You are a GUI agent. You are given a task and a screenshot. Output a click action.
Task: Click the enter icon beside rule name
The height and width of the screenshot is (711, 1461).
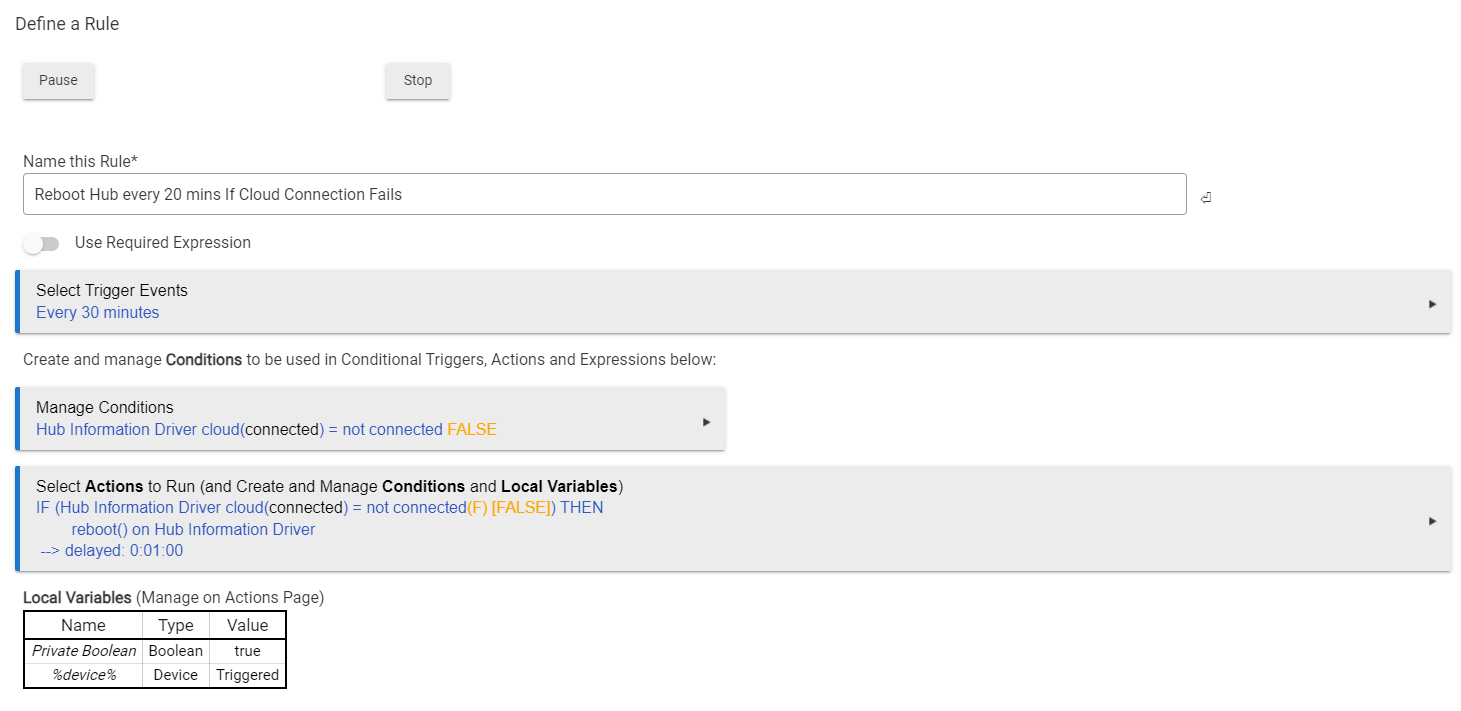click(x=1206, y=198)
